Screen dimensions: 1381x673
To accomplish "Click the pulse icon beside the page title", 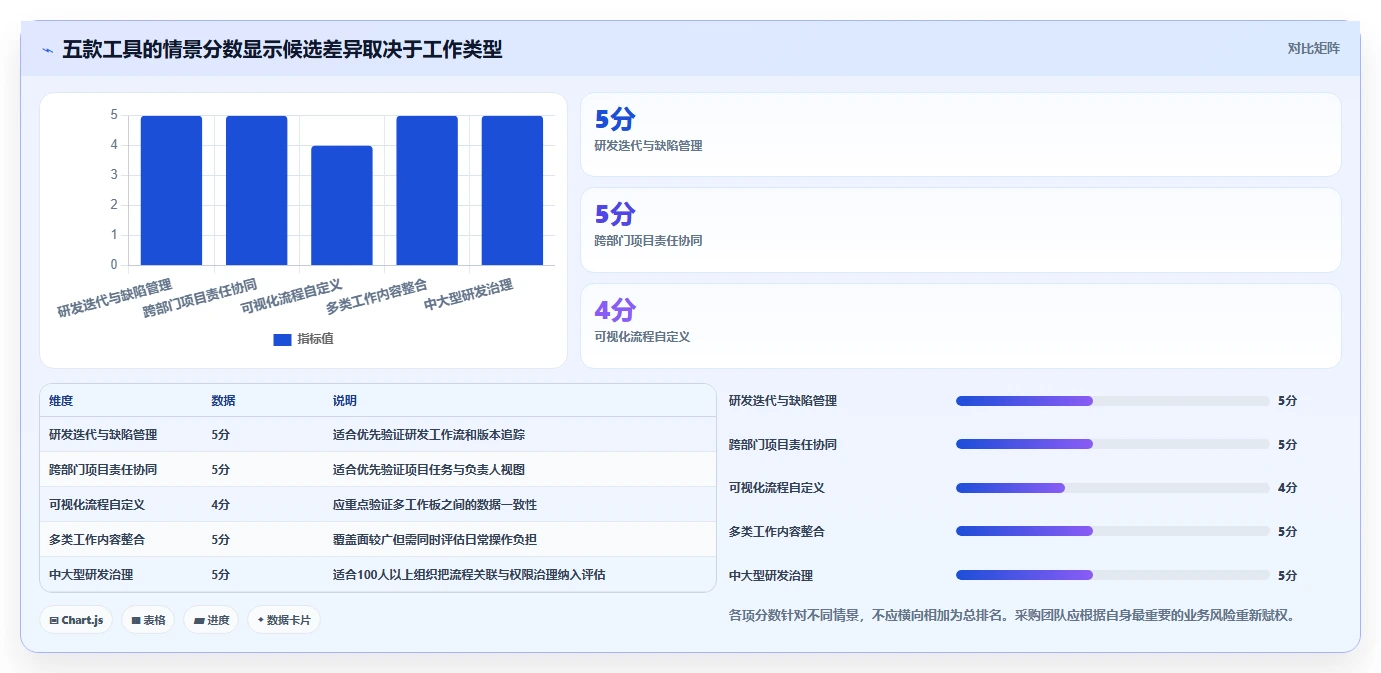I will [47, 50].
